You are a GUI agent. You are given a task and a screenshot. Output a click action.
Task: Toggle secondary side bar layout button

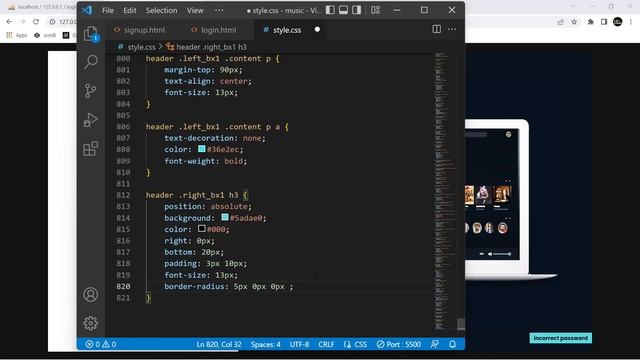[356, 10]
